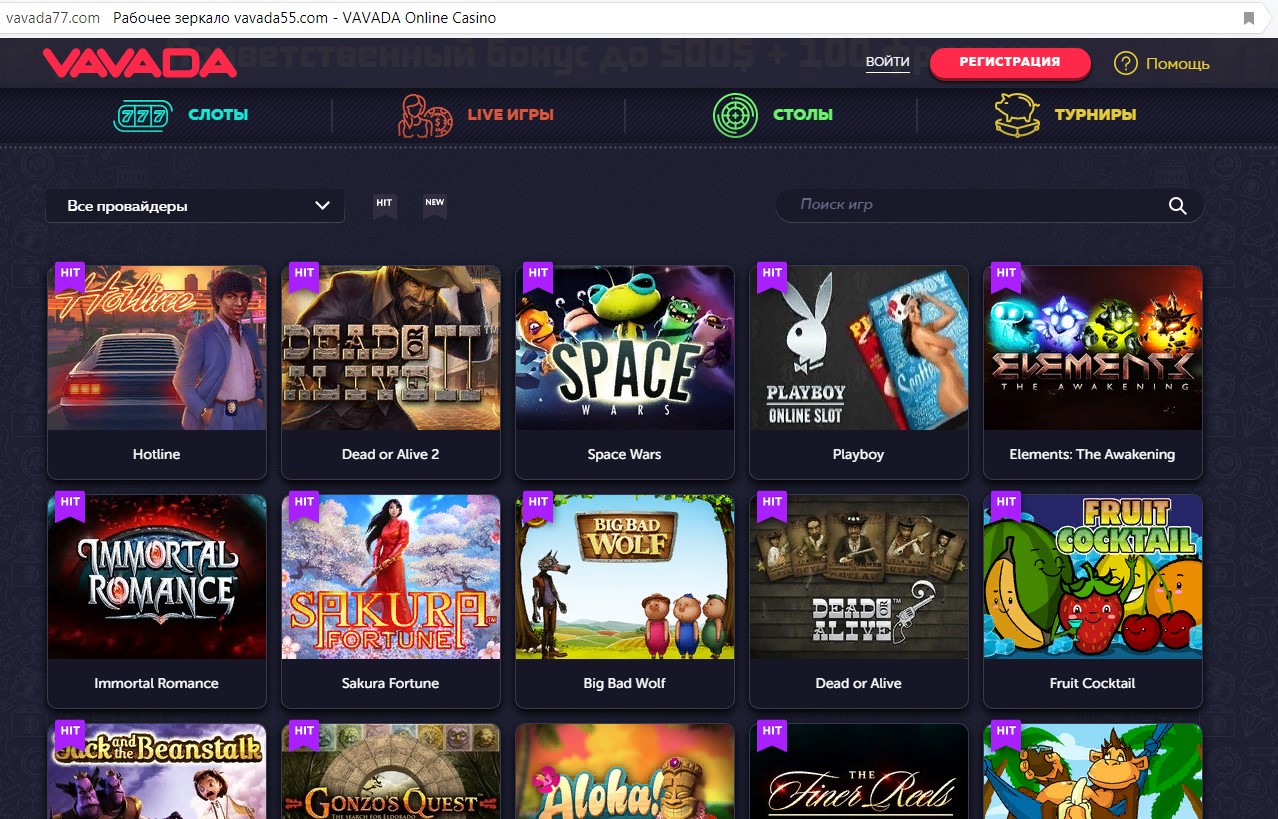Click the search magnifier icon
Screen dimensions: 1278x819
point(1177,206)
